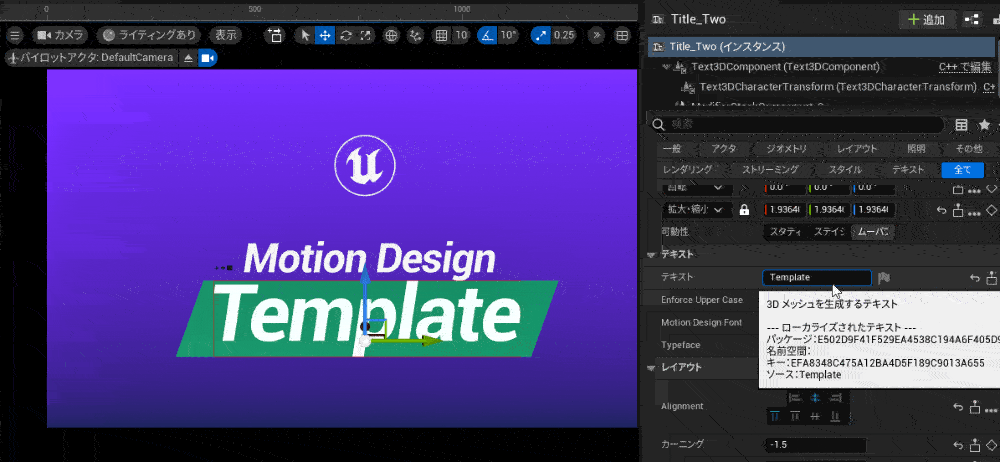Open grid snap value 10 dropdown
1000x462 pixels.
coord(460,35)
